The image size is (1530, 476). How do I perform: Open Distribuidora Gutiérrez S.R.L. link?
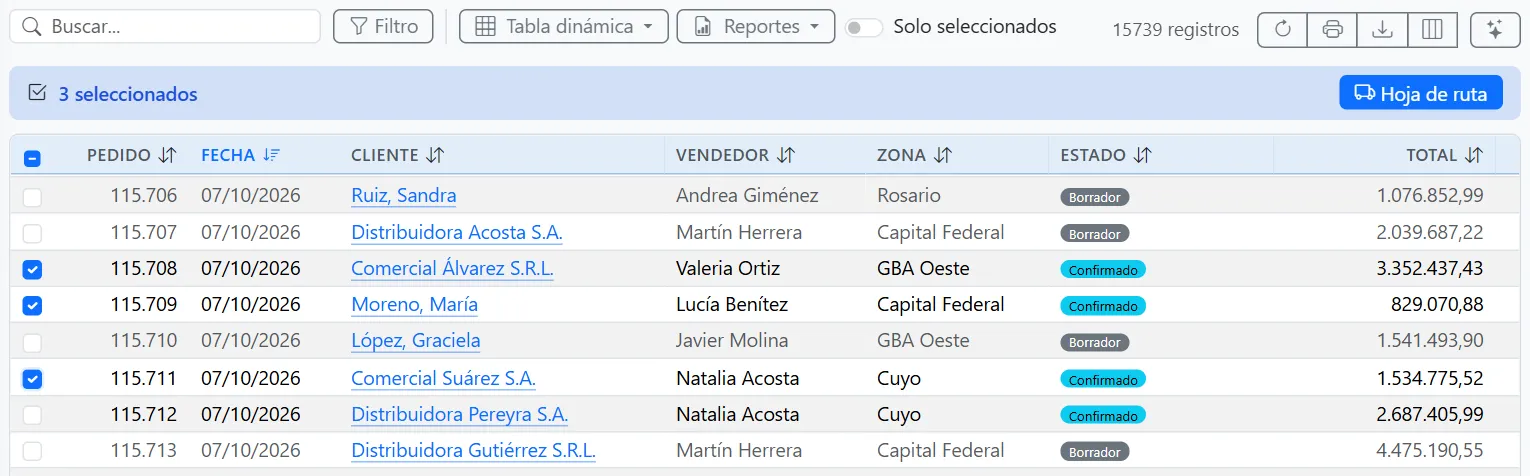(473, 451)
